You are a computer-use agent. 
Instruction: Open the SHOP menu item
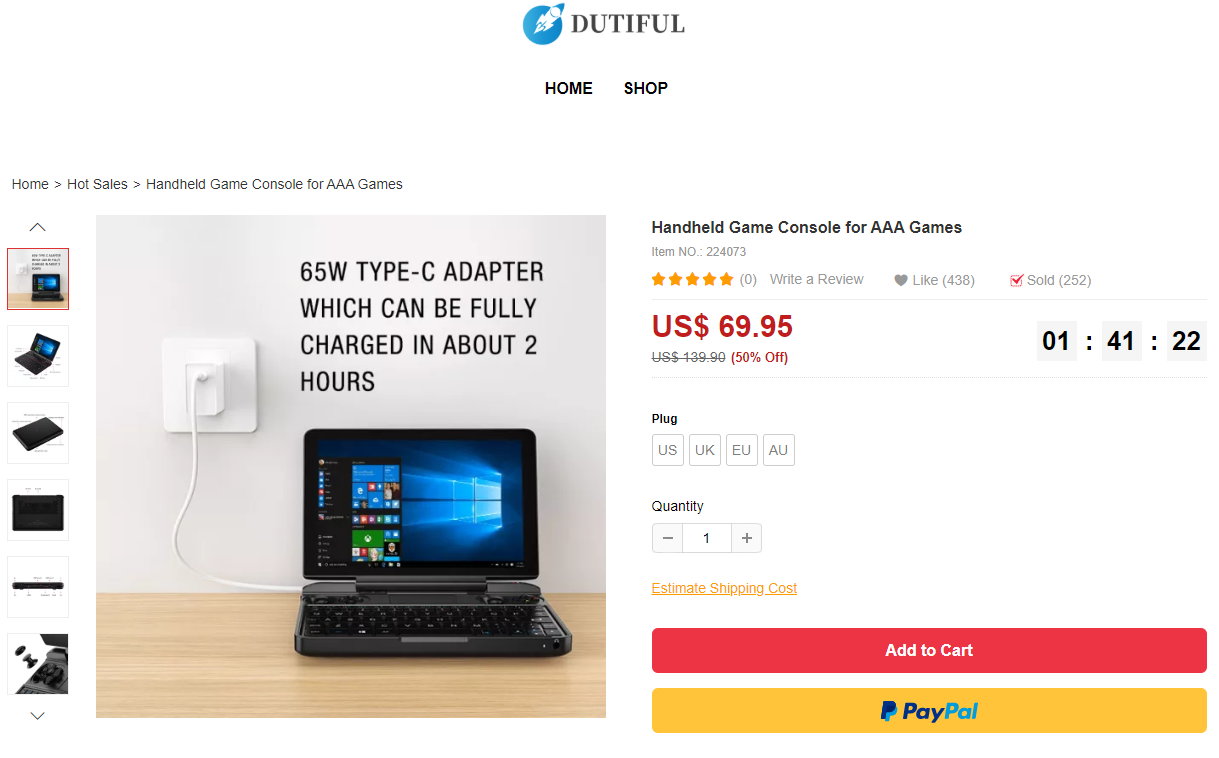coord(646,88)
